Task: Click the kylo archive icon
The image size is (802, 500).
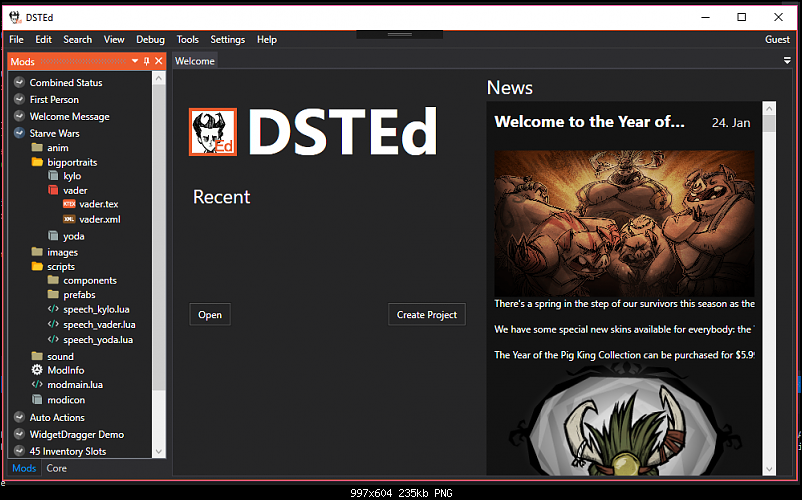Action: click(x=53, y=175)
